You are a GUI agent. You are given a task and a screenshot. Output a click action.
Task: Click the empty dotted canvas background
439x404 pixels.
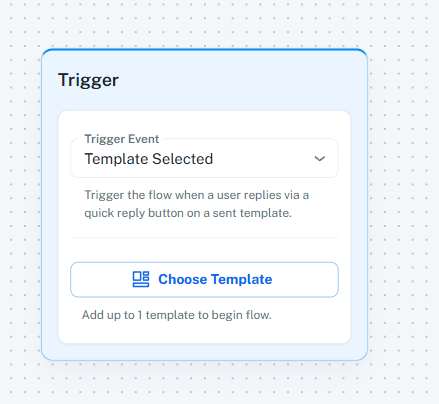[x=403, y=200]
